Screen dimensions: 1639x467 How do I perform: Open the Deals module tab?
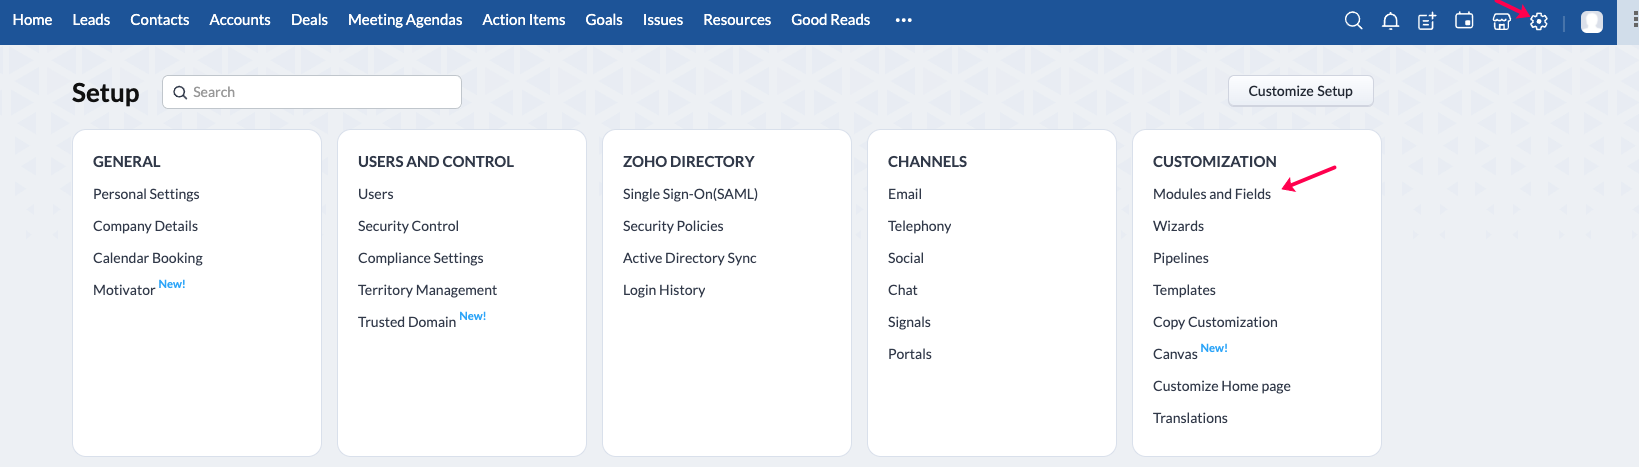(x=309, y=20)
